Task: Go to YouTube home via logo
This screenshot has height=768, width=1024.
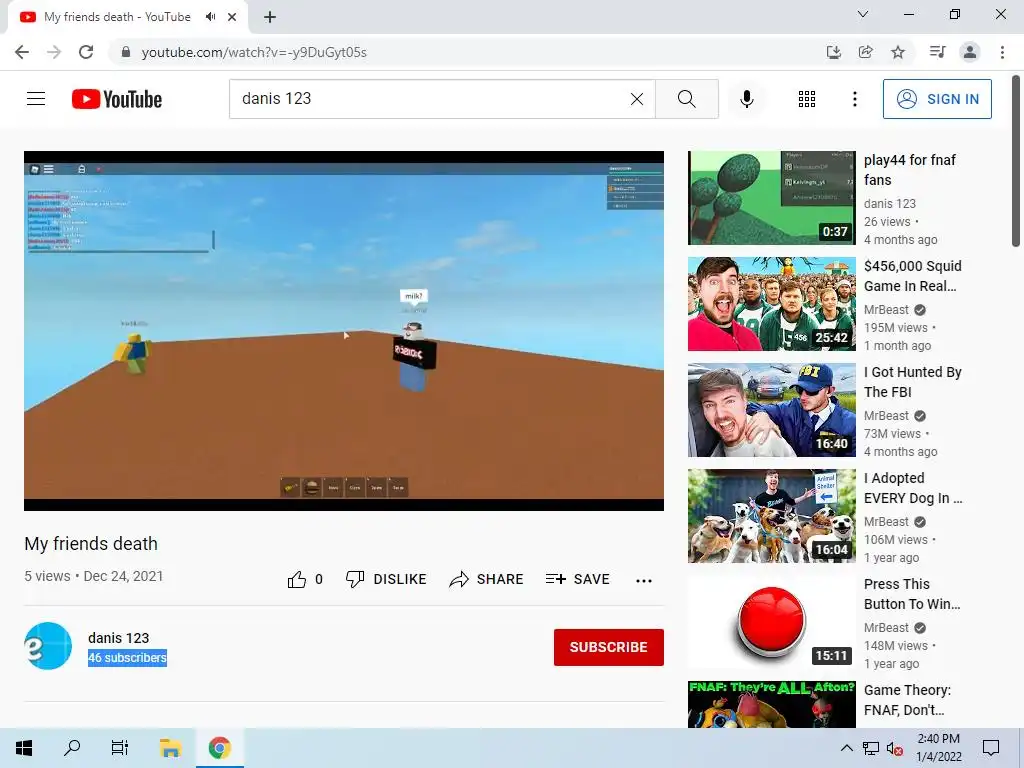Action: (x=117, y=99)
